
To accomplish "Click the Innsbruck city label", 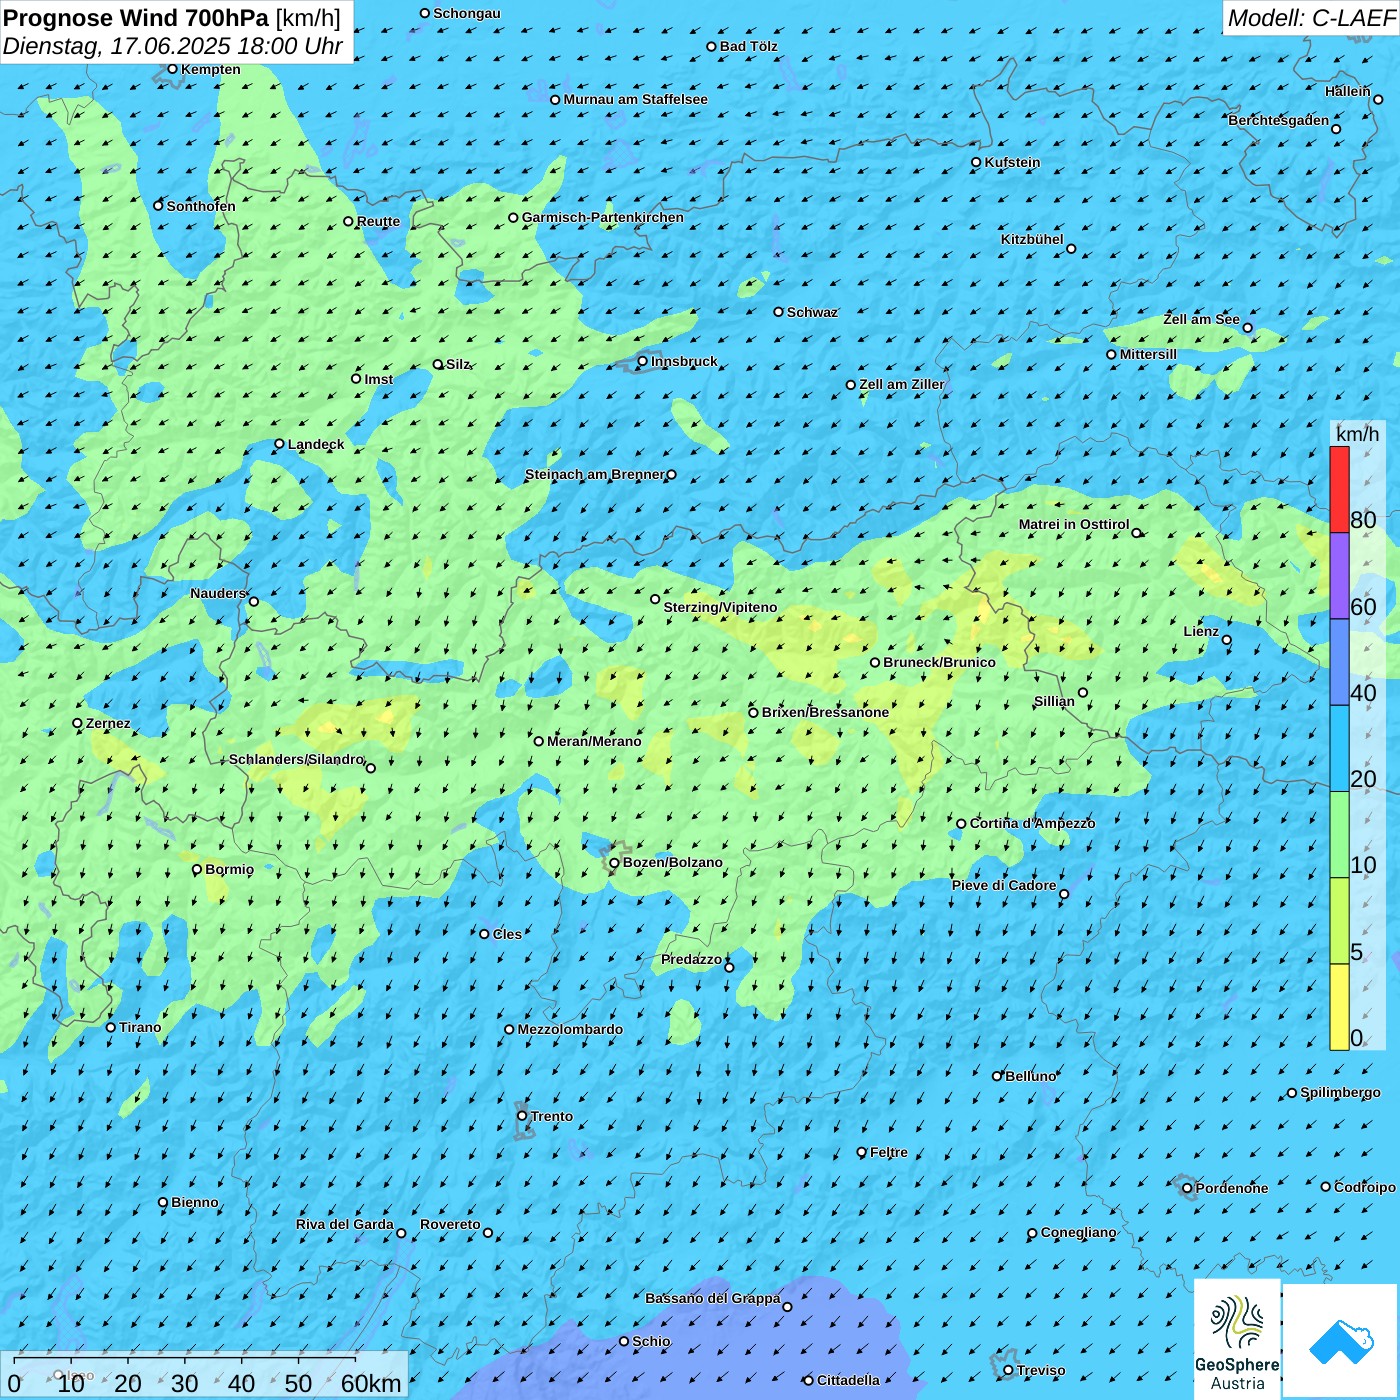I will click(x=684, y=361).
